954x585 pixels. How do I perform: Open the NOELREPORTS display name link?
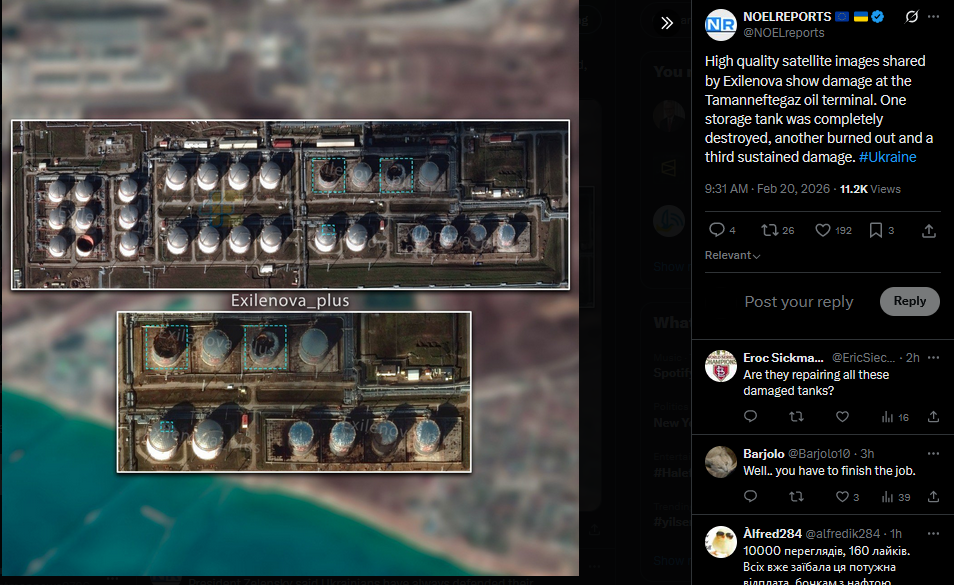pyautogui.click(x=787, y=16)
